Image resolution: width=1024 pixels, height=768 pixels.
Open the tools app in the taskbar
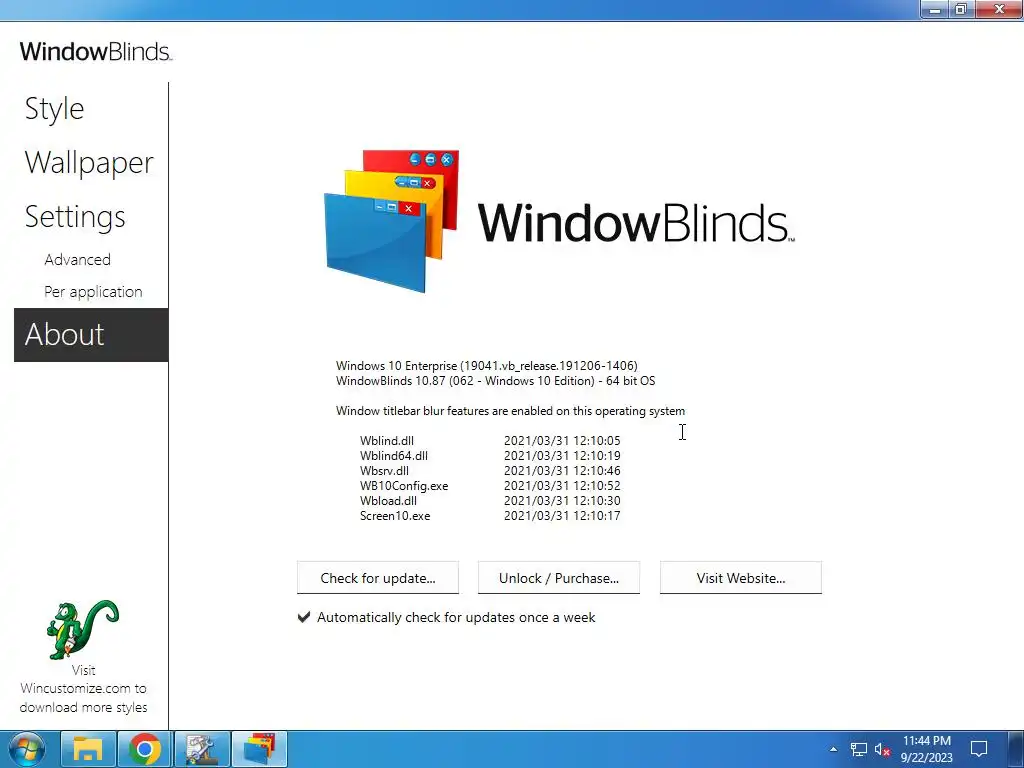coord(202,749)
